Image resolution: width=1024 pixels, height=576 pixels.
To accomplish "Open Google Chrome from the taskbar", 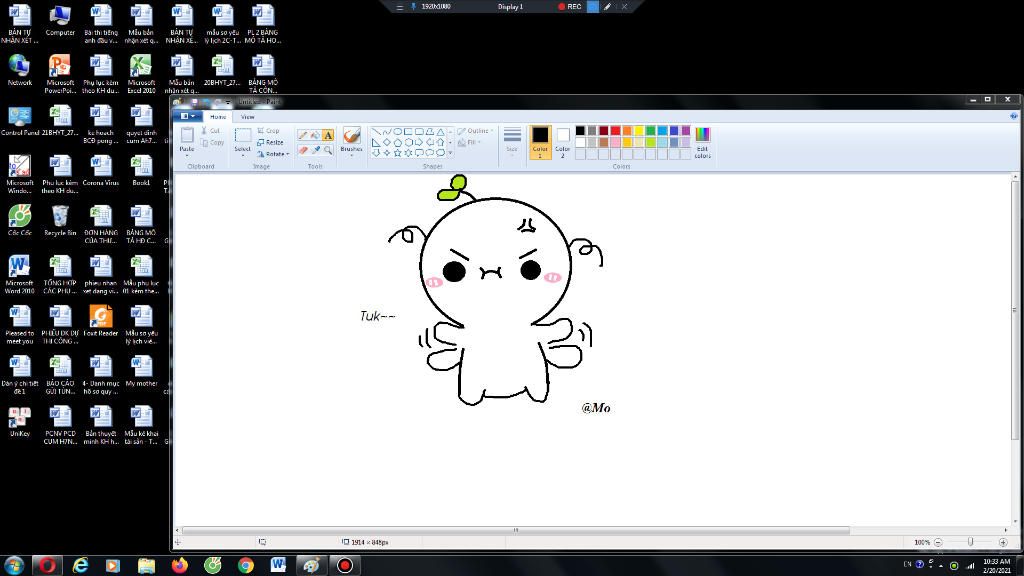I will point(246,565).
